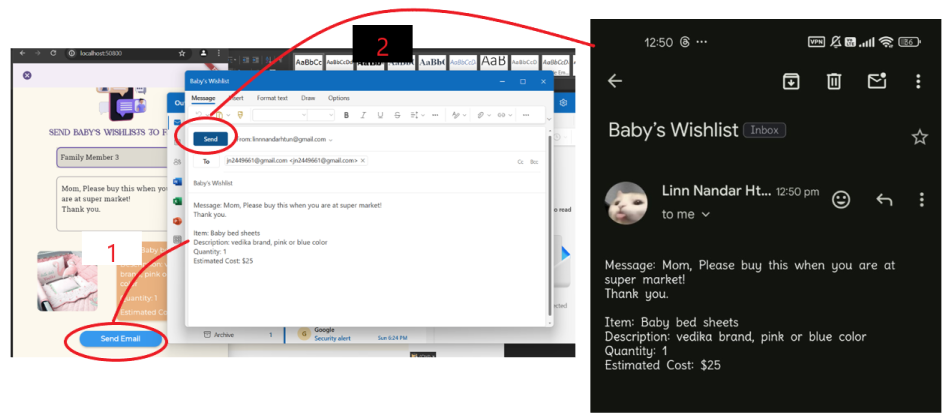Add an emoji reaction to the message
Screen dimensions: 945x420
(841, 200)
